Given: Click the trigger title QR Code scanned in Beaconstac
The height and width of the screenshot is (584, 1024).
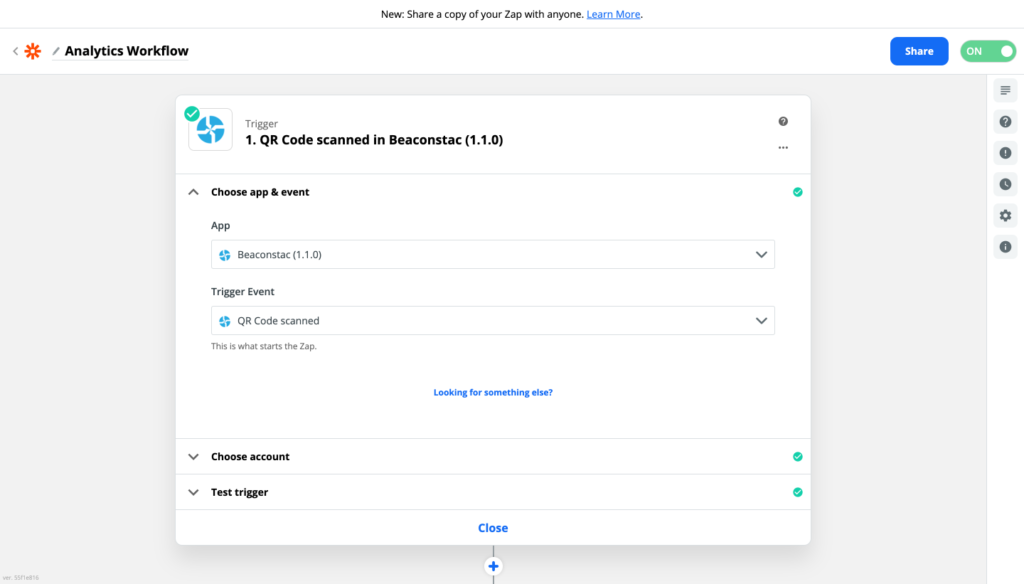Looking at the screenshot, I should pos(374,140).
